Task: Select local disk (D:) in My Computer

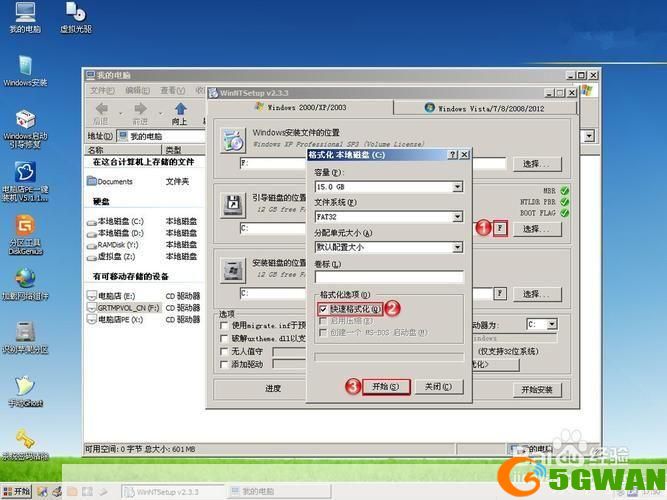Action: pos(115,233)
